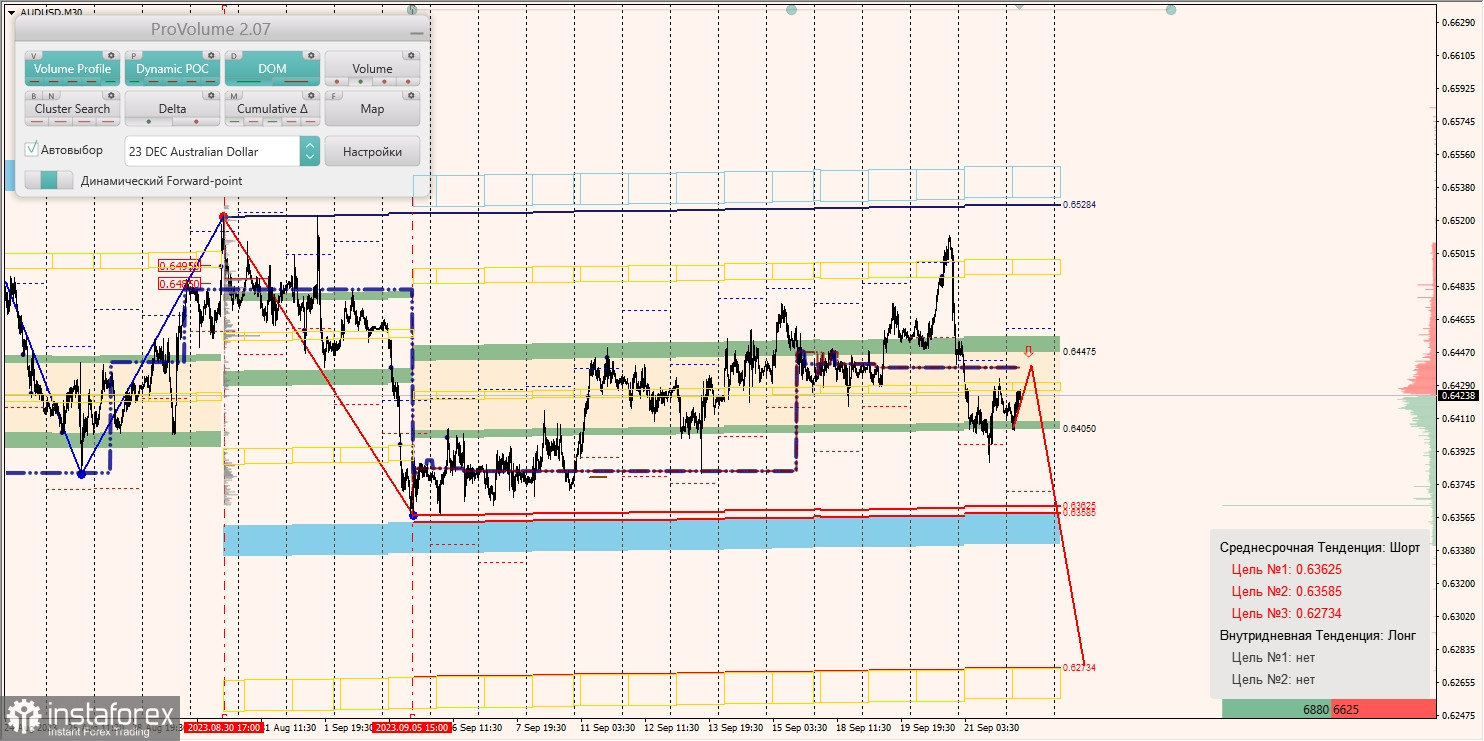Select the green dot option under Delta
Screen dimensions: 1484x741
149,122
